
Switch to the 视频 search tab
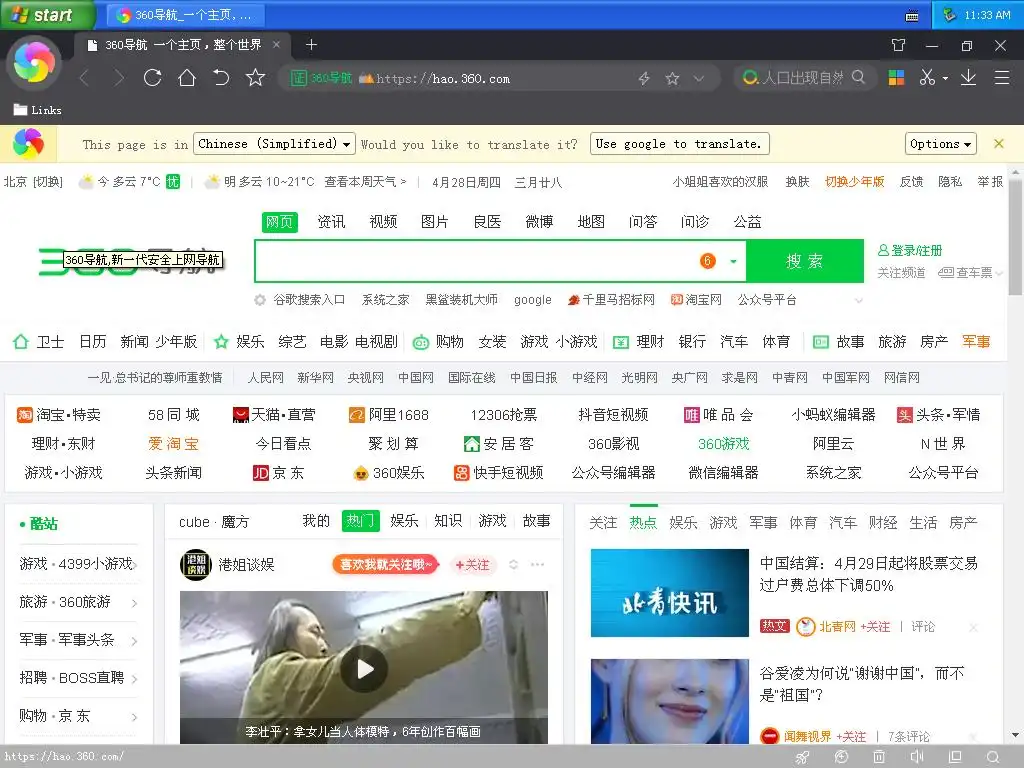(x=383, y=222)
